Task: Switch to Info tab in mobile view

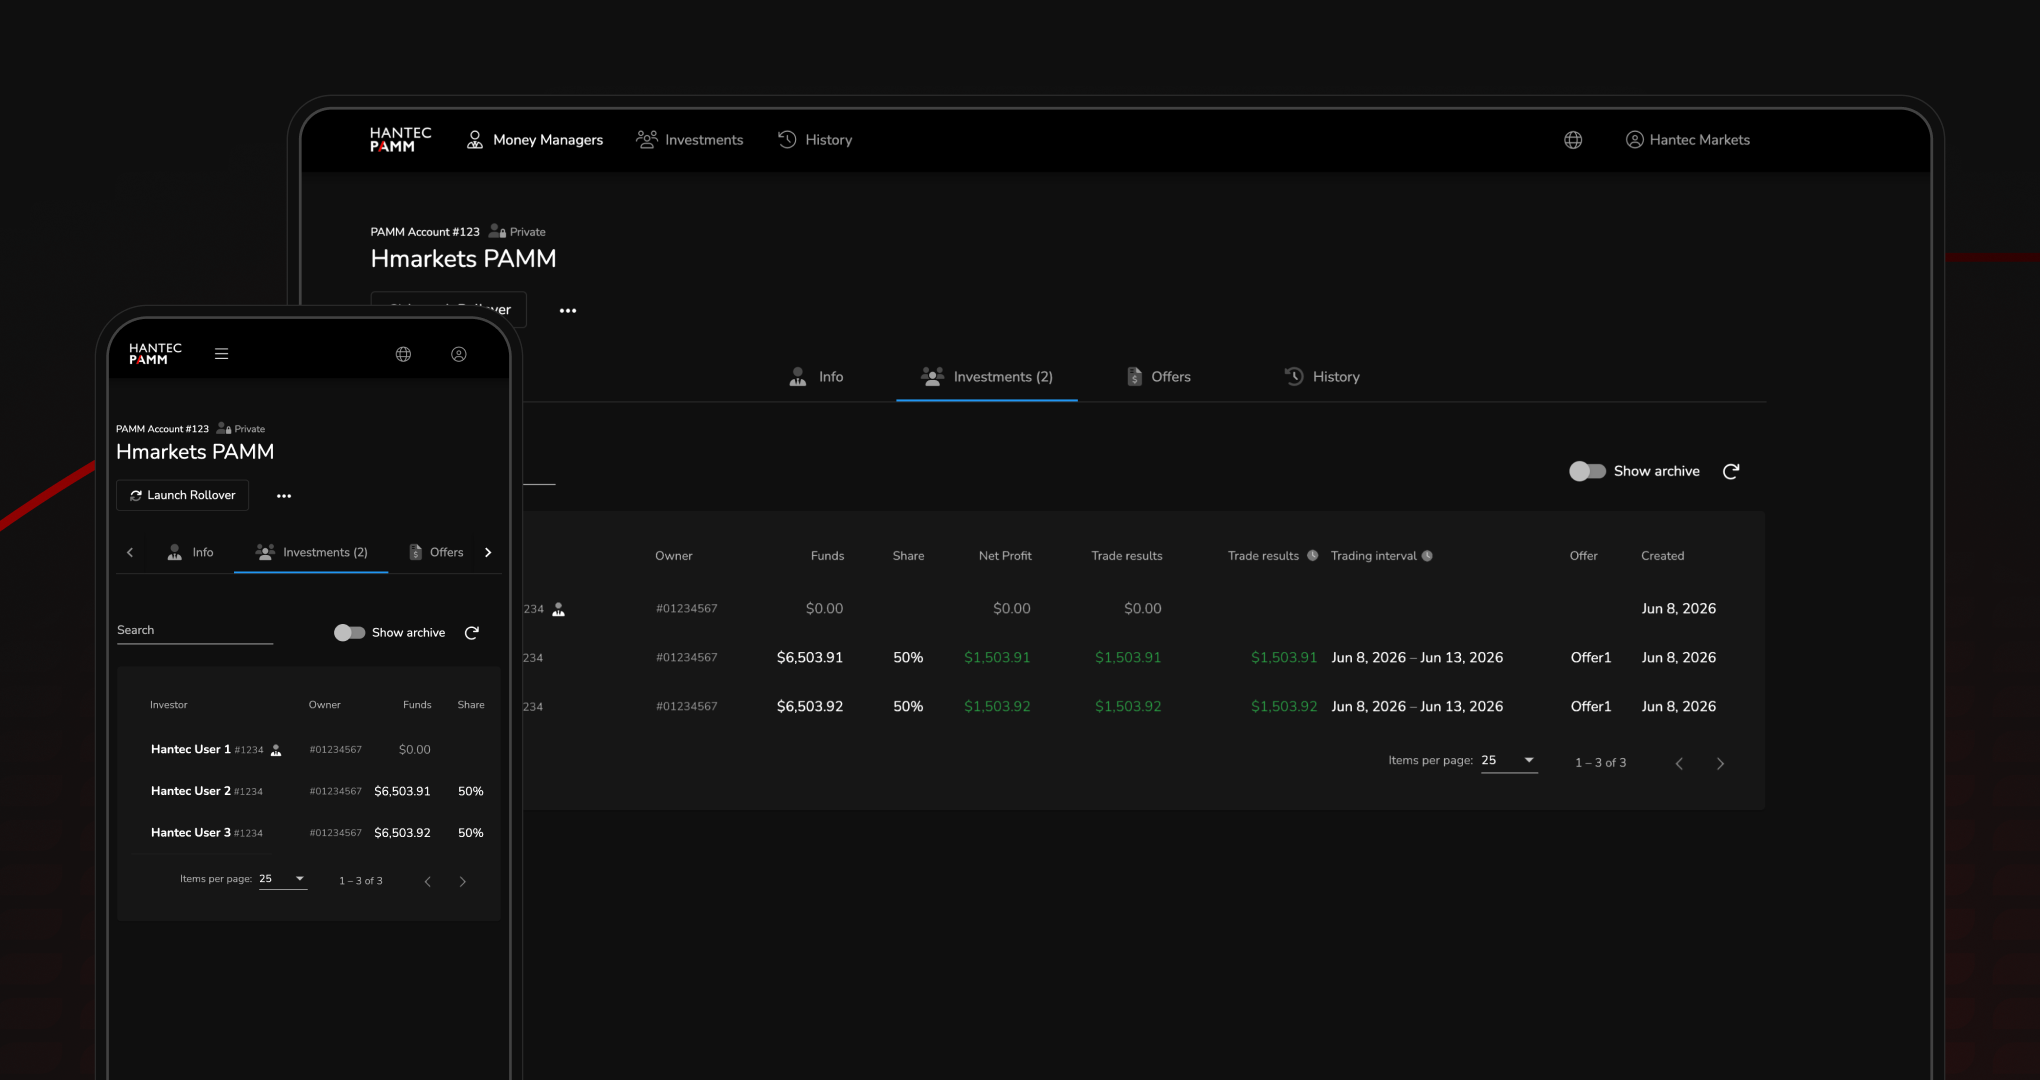Action: (x=190, y=552)
